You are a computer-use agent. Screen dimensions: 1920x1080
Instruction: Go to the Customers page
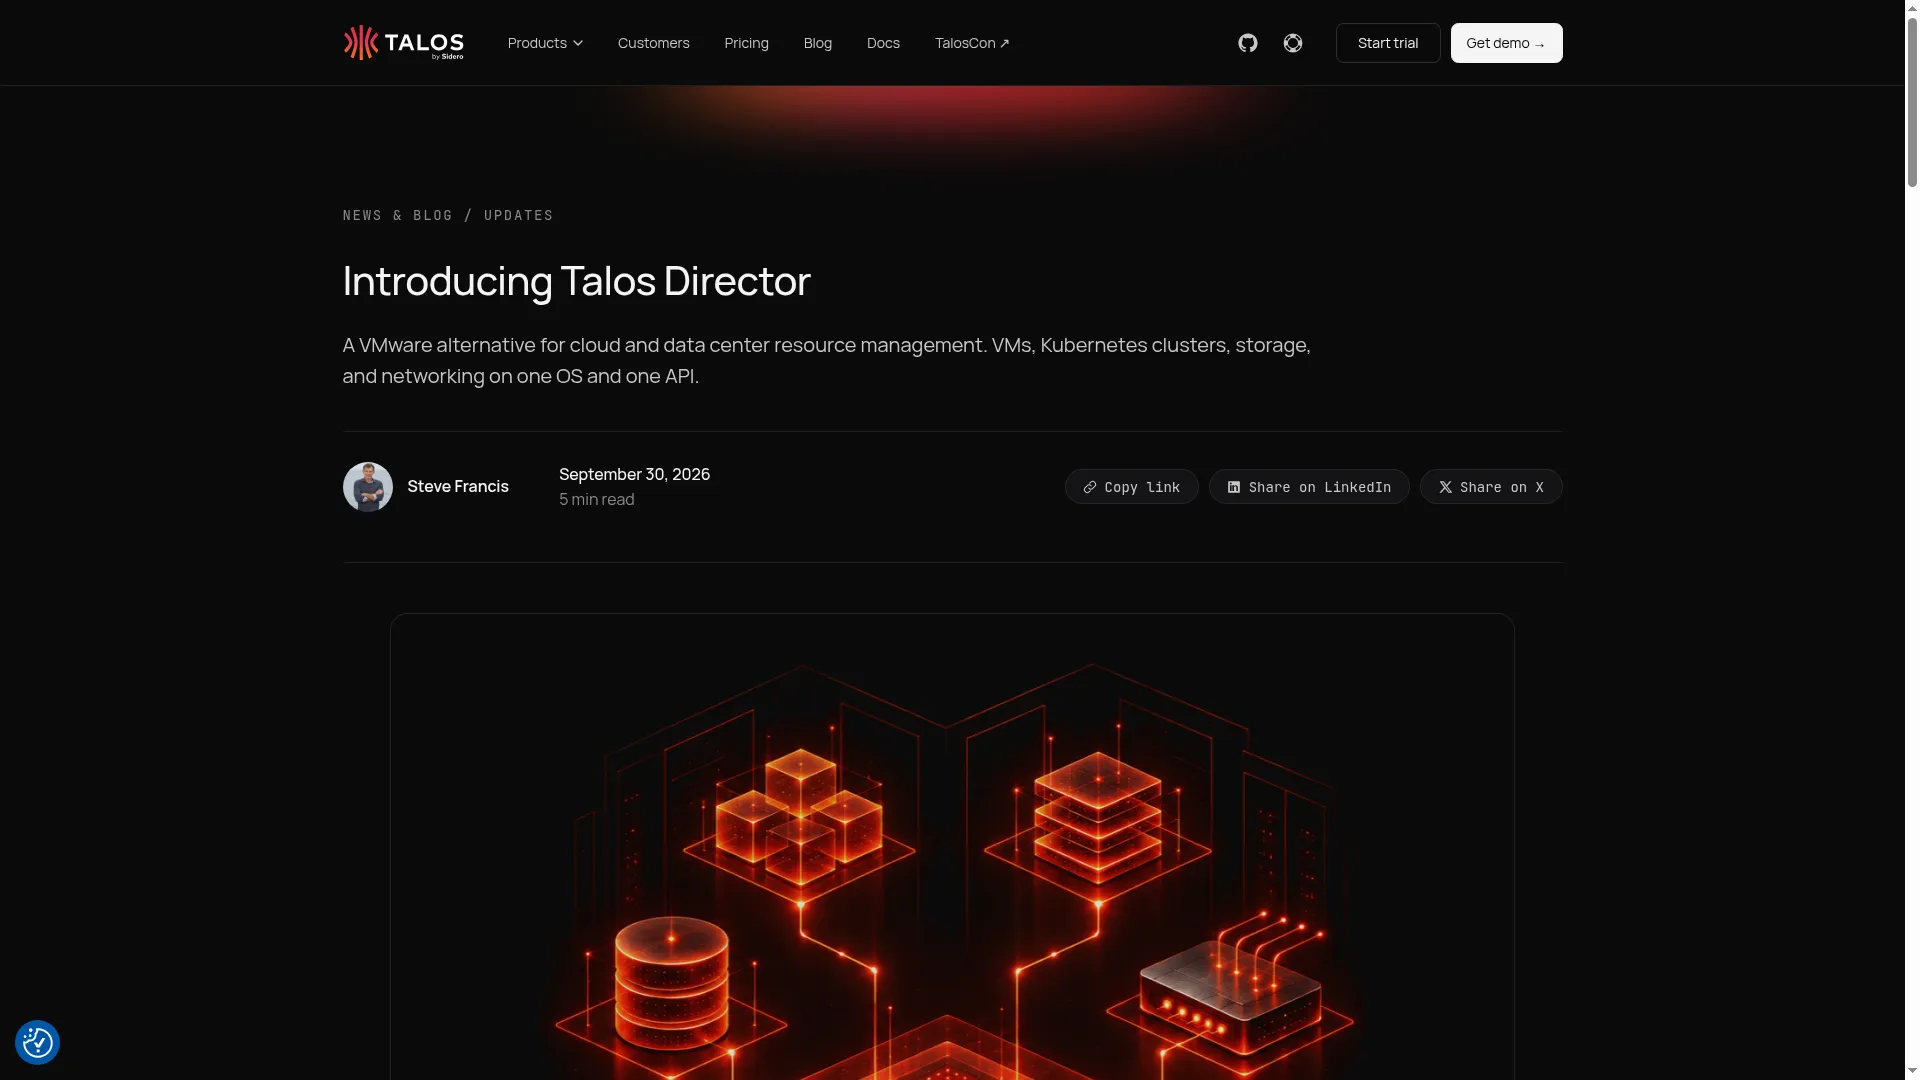click(x=653, y=43)
